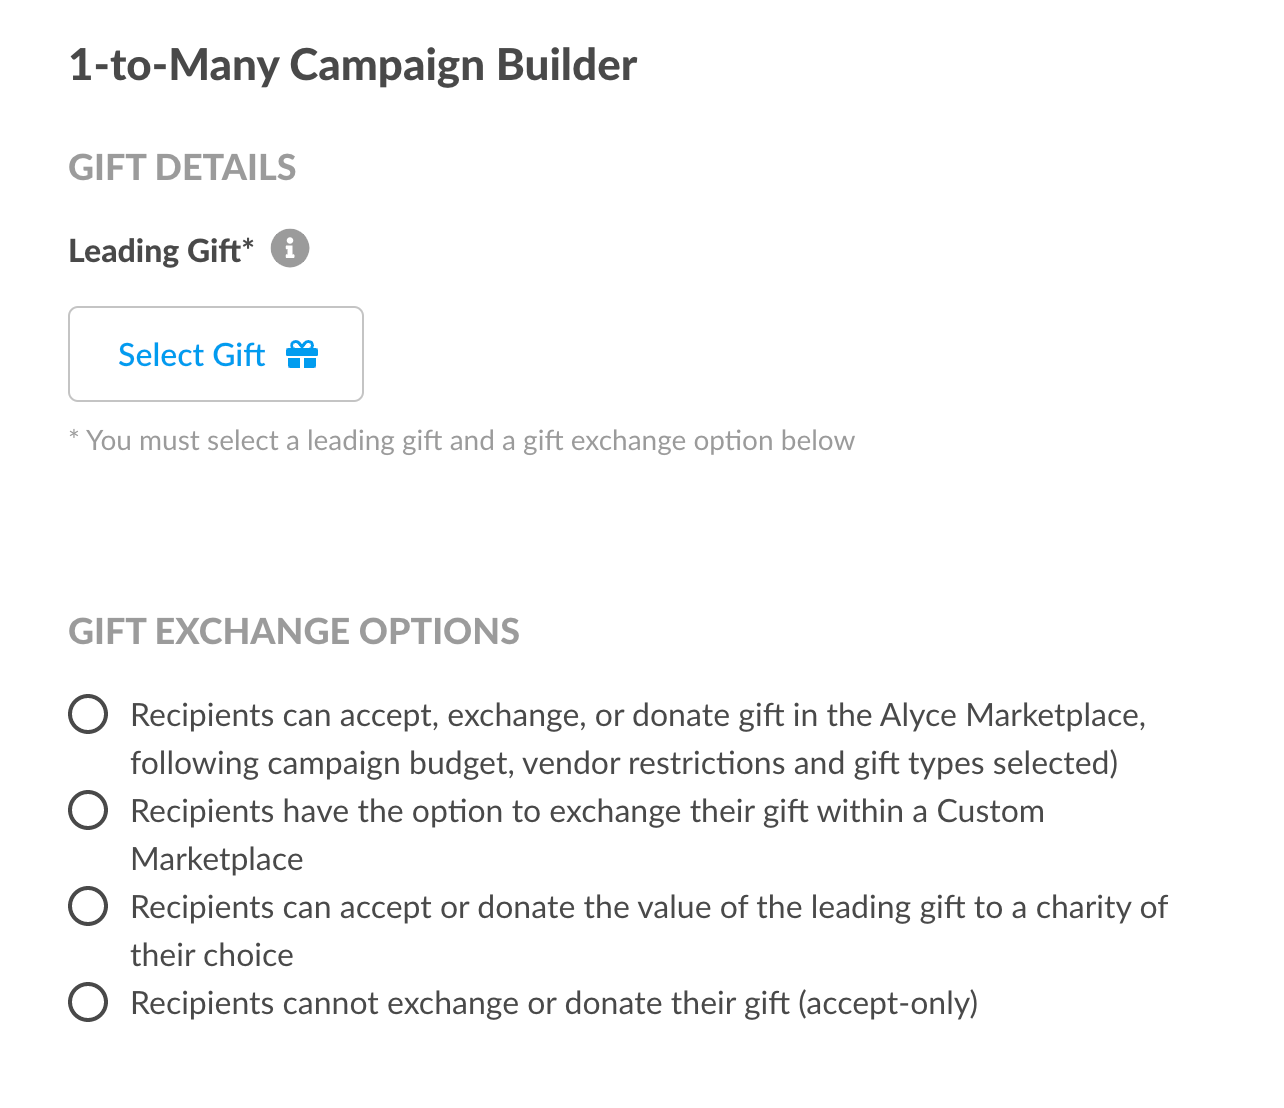Image resolution: width=1284 pixels, height=1108 pixels.
Task: Click the info icon beside Leading Gift
Action: (x=290, y=248)
